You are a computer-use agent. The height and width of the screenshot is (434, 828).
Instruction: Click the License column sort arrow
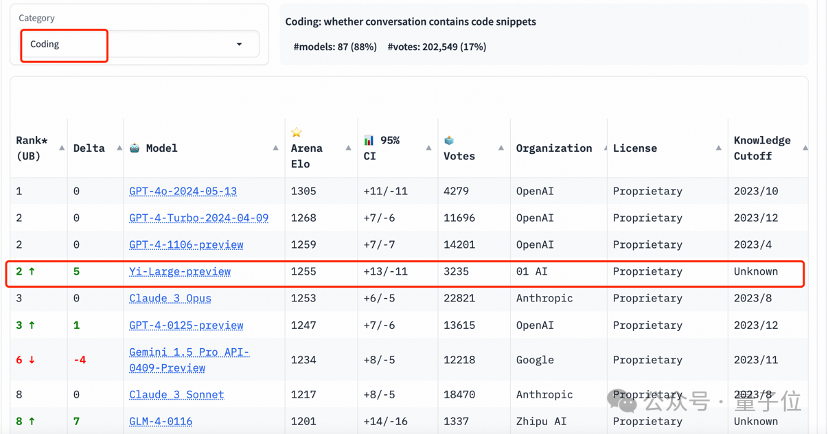coord(719,148)
